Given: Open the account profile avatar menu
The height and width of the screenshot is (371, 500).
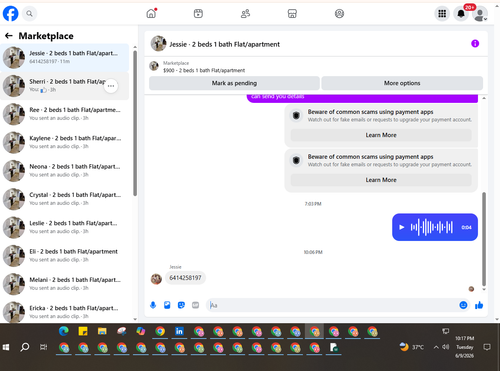Looking at the screenshot, I should [480, 14].
